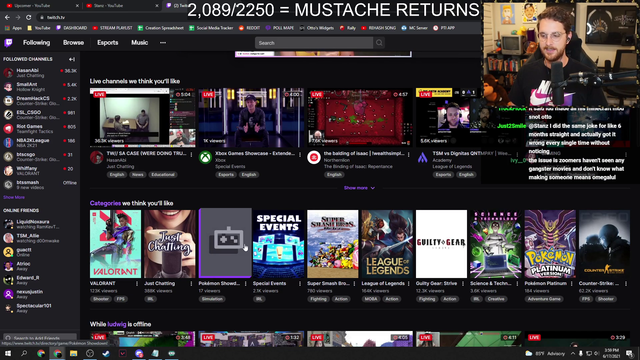The width and height of the screenshot is (640, 360).
Task: Open the Browse tab
Action: 73,42
